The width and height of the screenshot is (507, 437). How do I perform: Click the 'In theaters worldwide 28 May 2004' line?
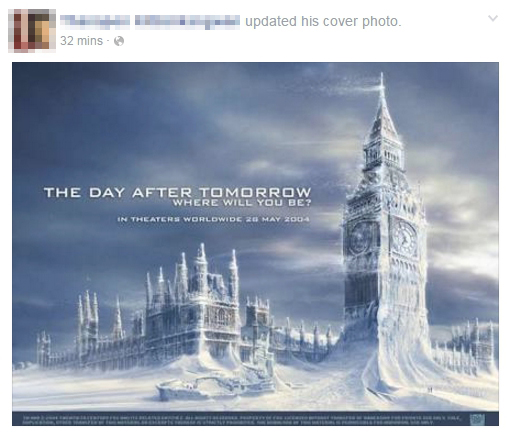(213, 219)
